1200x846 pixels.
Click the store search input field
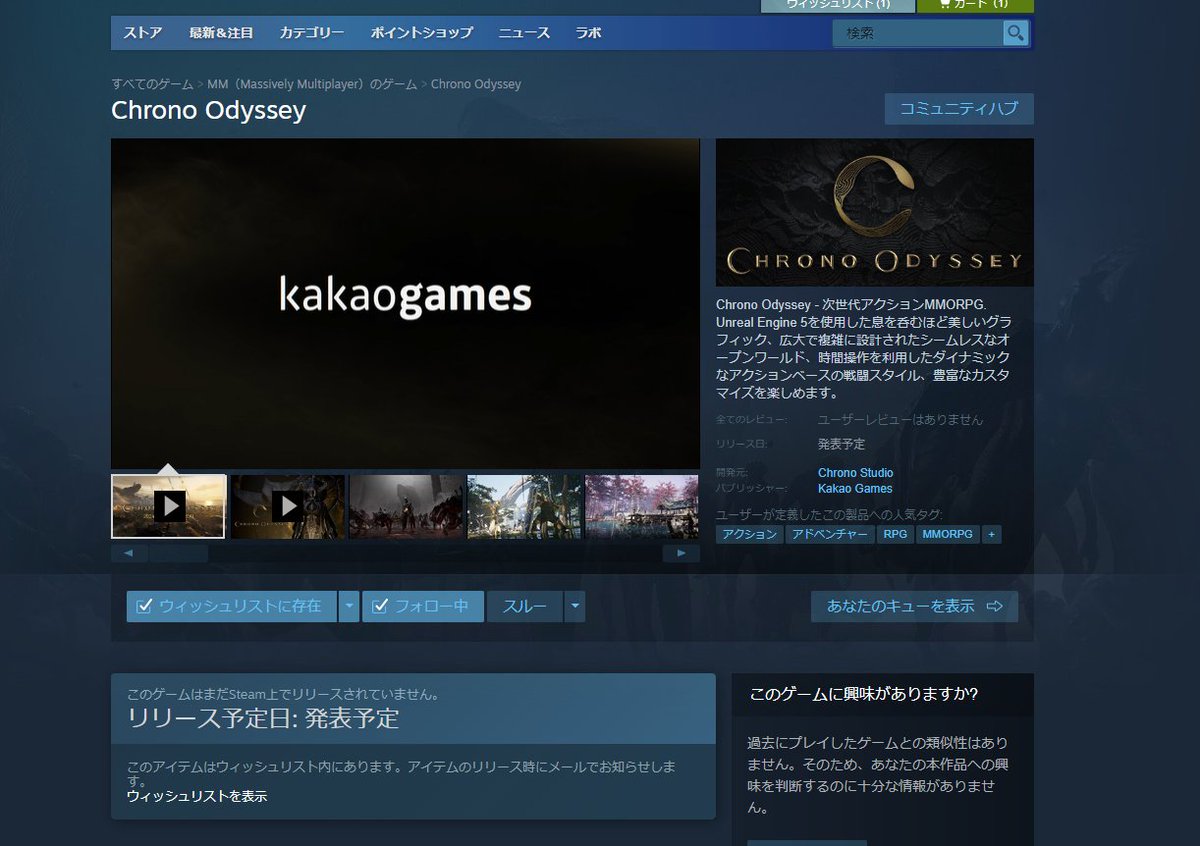point(918,33)
